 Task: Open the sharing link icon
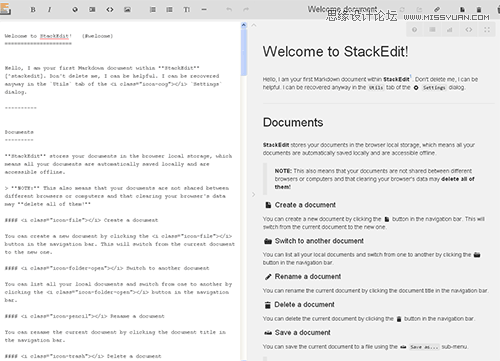point(437,10)
